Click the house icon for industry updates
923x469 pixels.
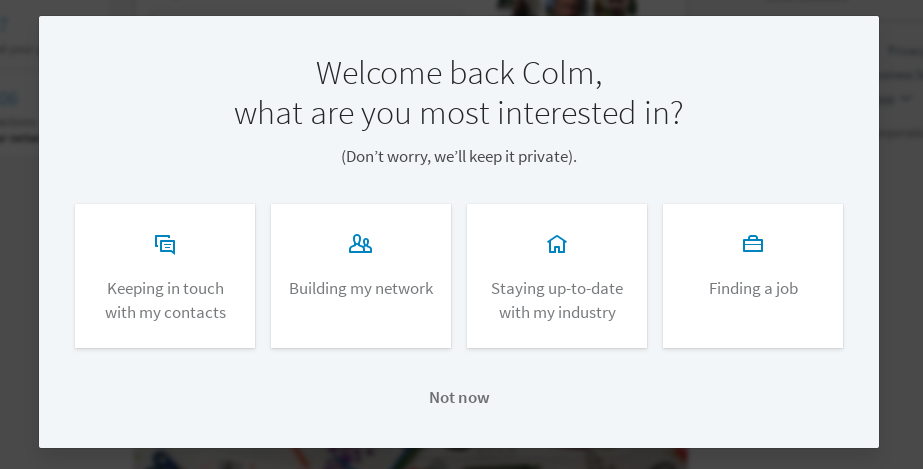(557, 244)
